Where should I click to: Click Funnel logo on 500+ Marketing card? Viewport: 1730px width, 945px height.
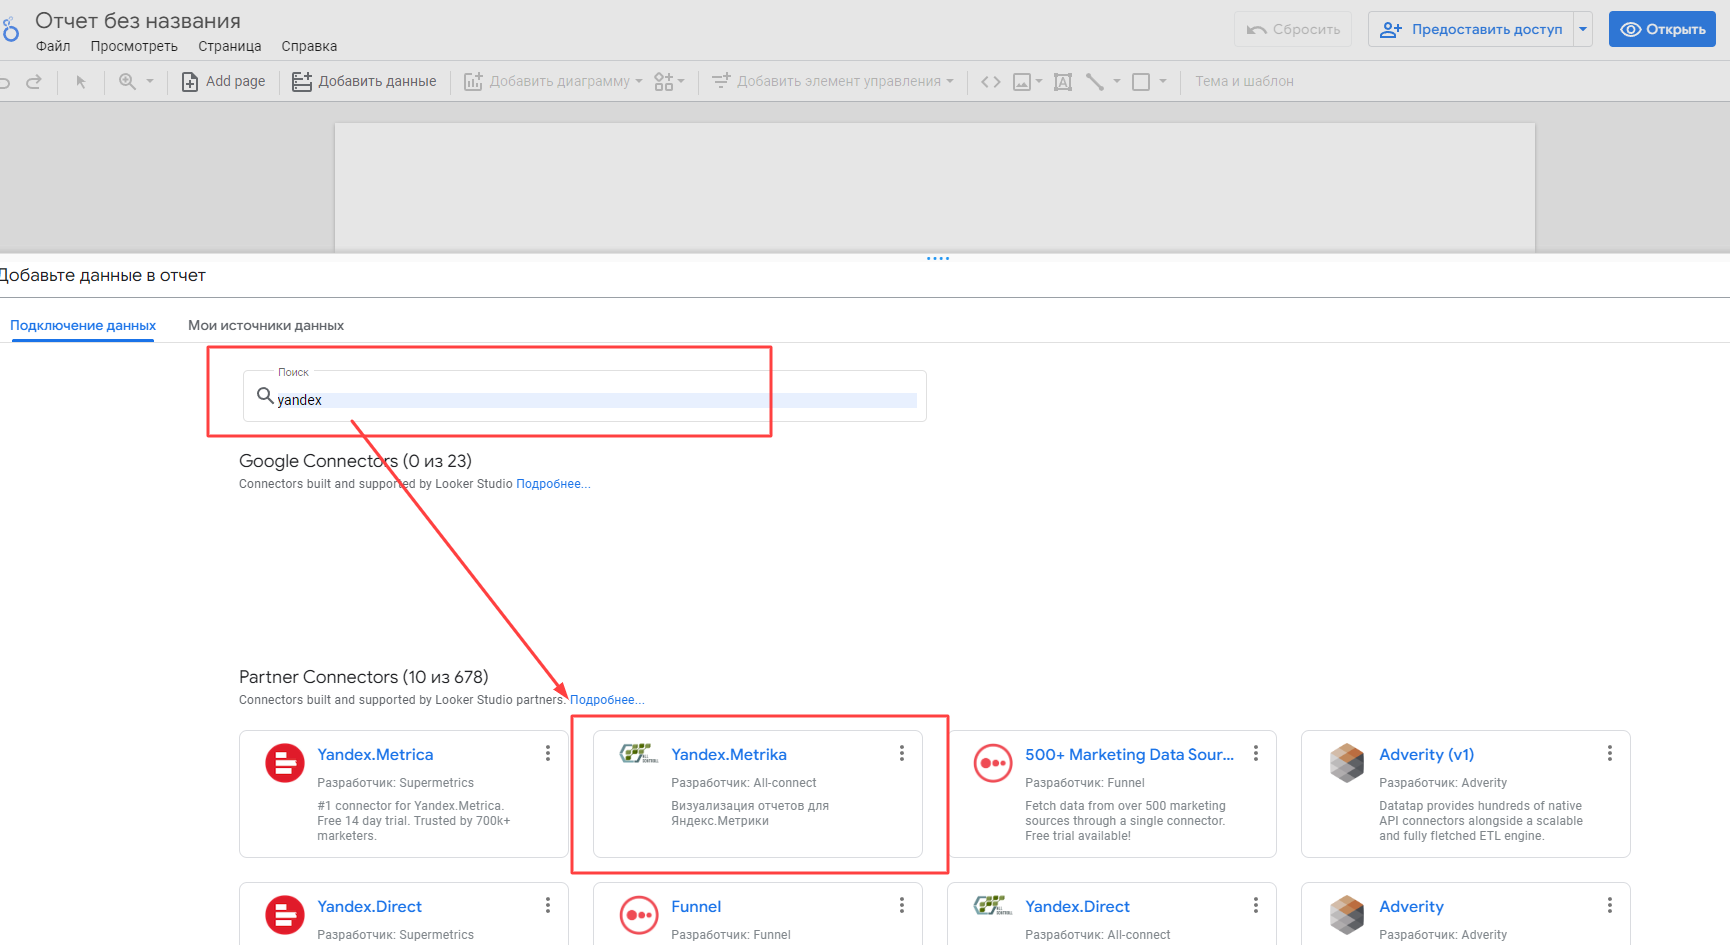pos(993,763)
